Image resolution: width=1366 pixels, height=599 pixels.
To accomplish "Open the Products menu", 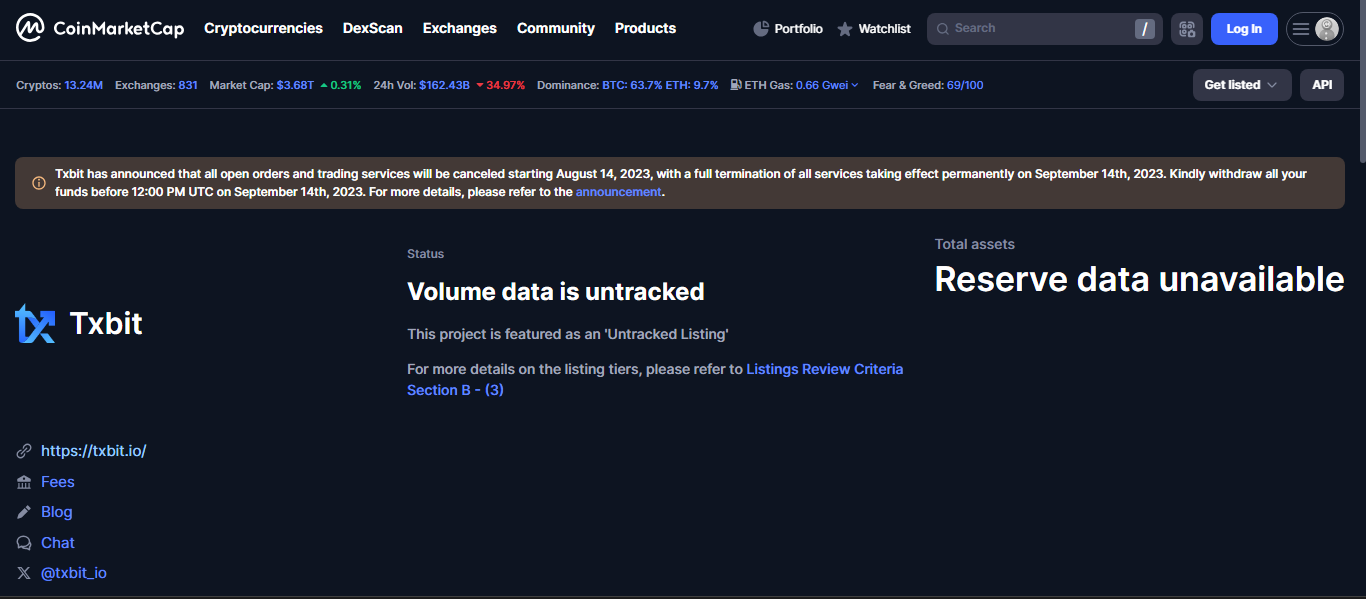I will point(645,28).
